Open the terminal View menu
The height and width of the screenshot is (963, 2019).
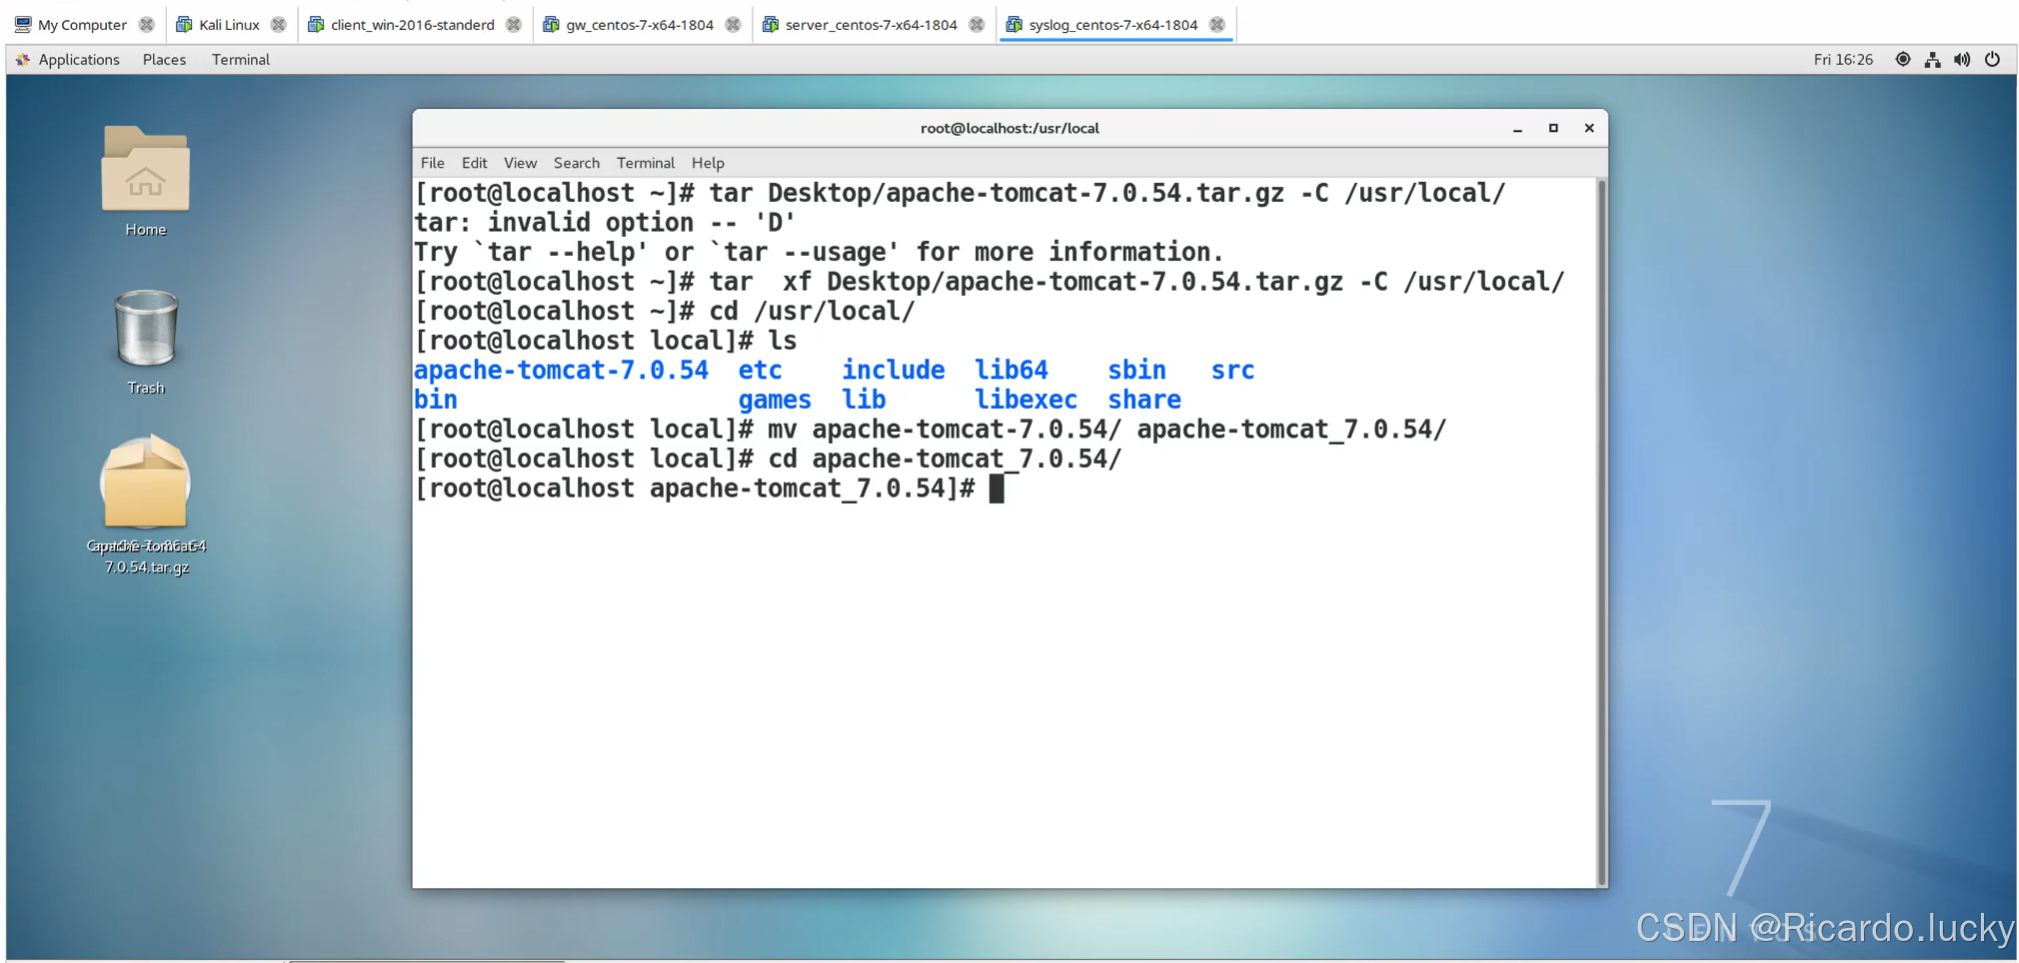coord(520,162)
